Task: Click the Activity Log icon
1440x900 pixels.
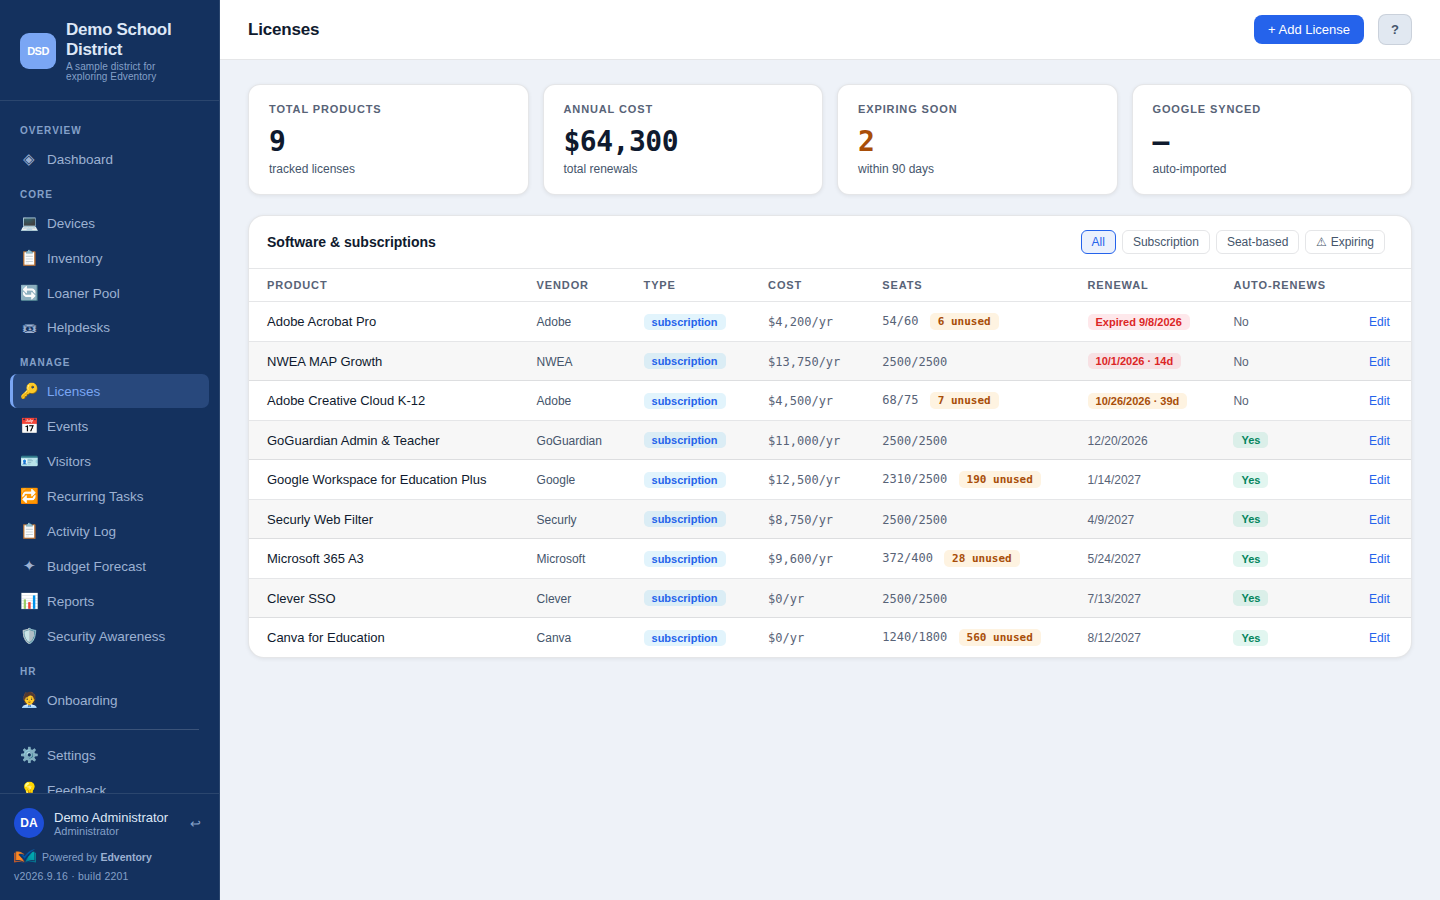Action: 29,532
